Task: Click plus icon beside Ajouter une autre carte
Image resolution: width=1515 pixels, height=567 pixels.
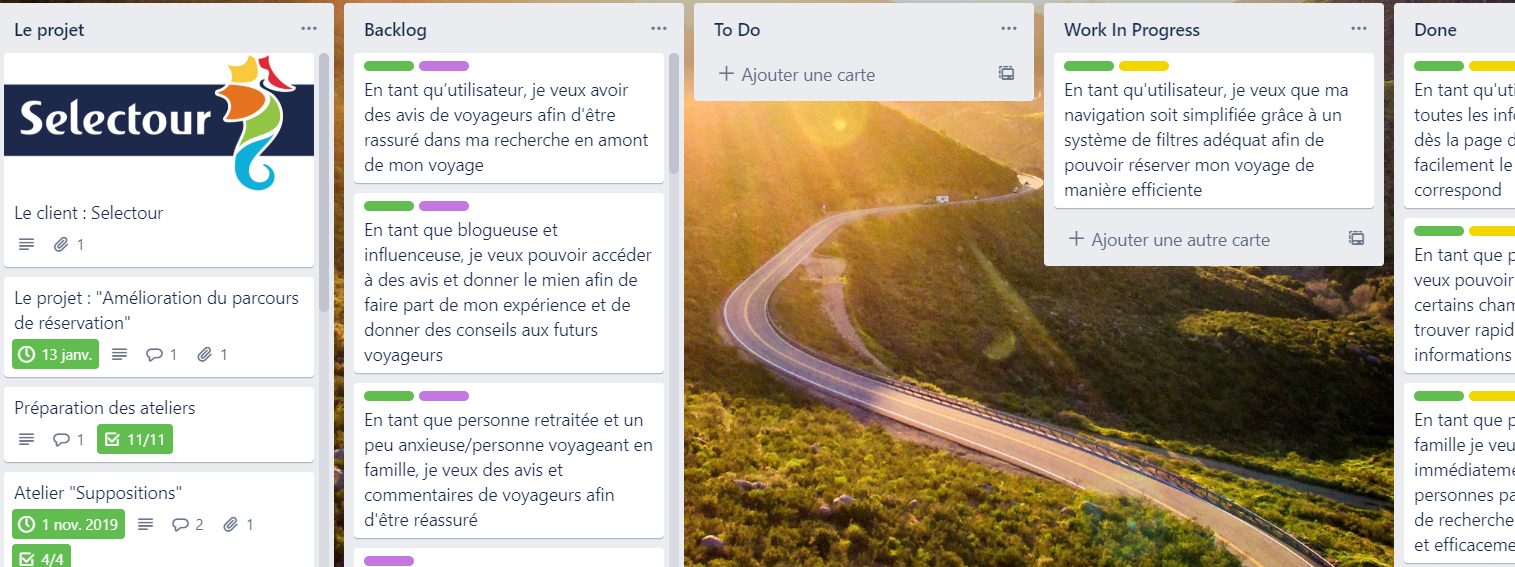Action: coord(1076,239)
